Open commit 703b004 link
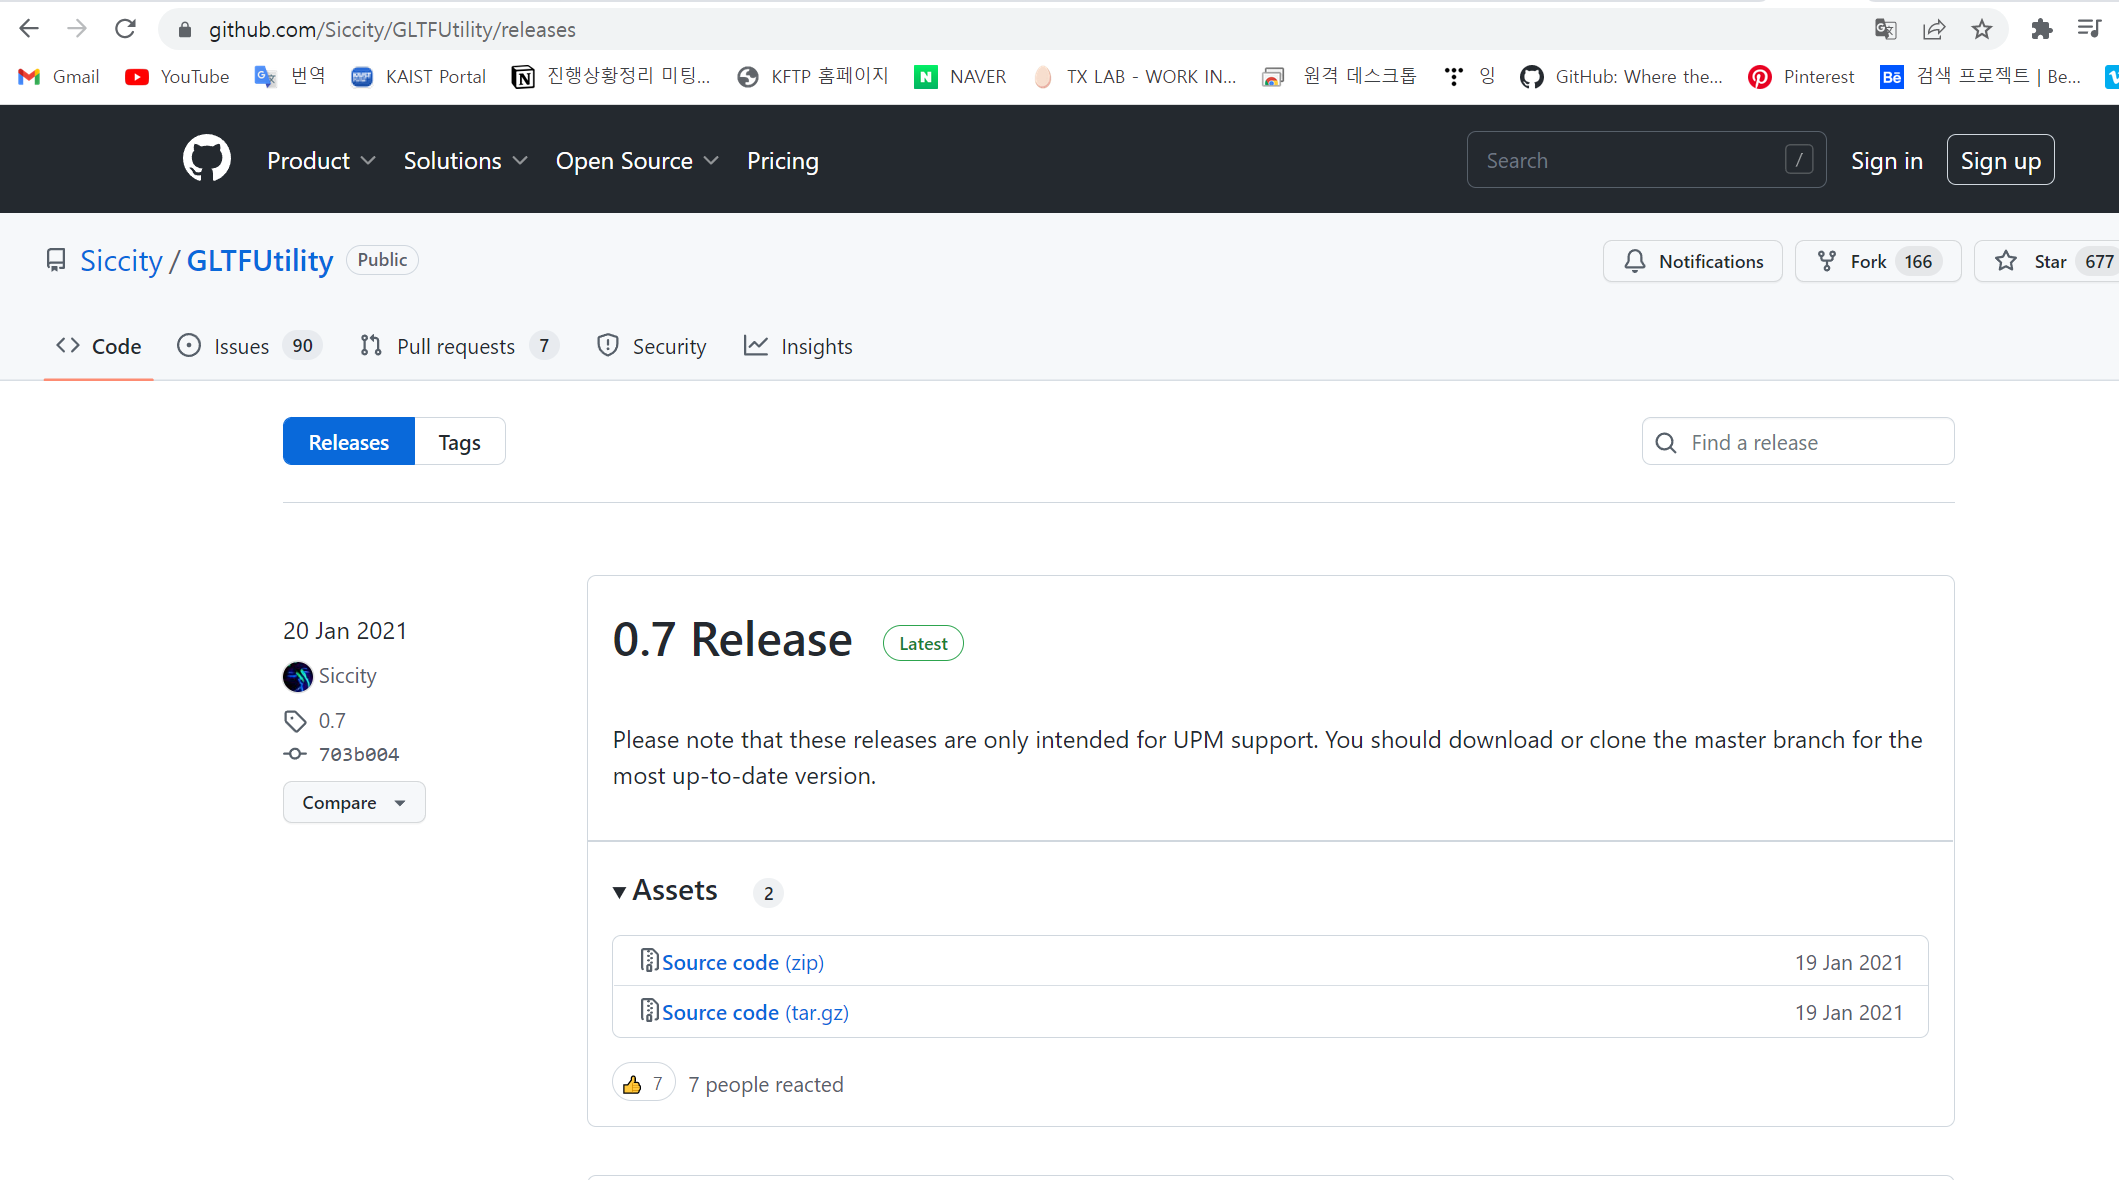The width and height of the screenshot is (2119, 1180). point(358,754)
